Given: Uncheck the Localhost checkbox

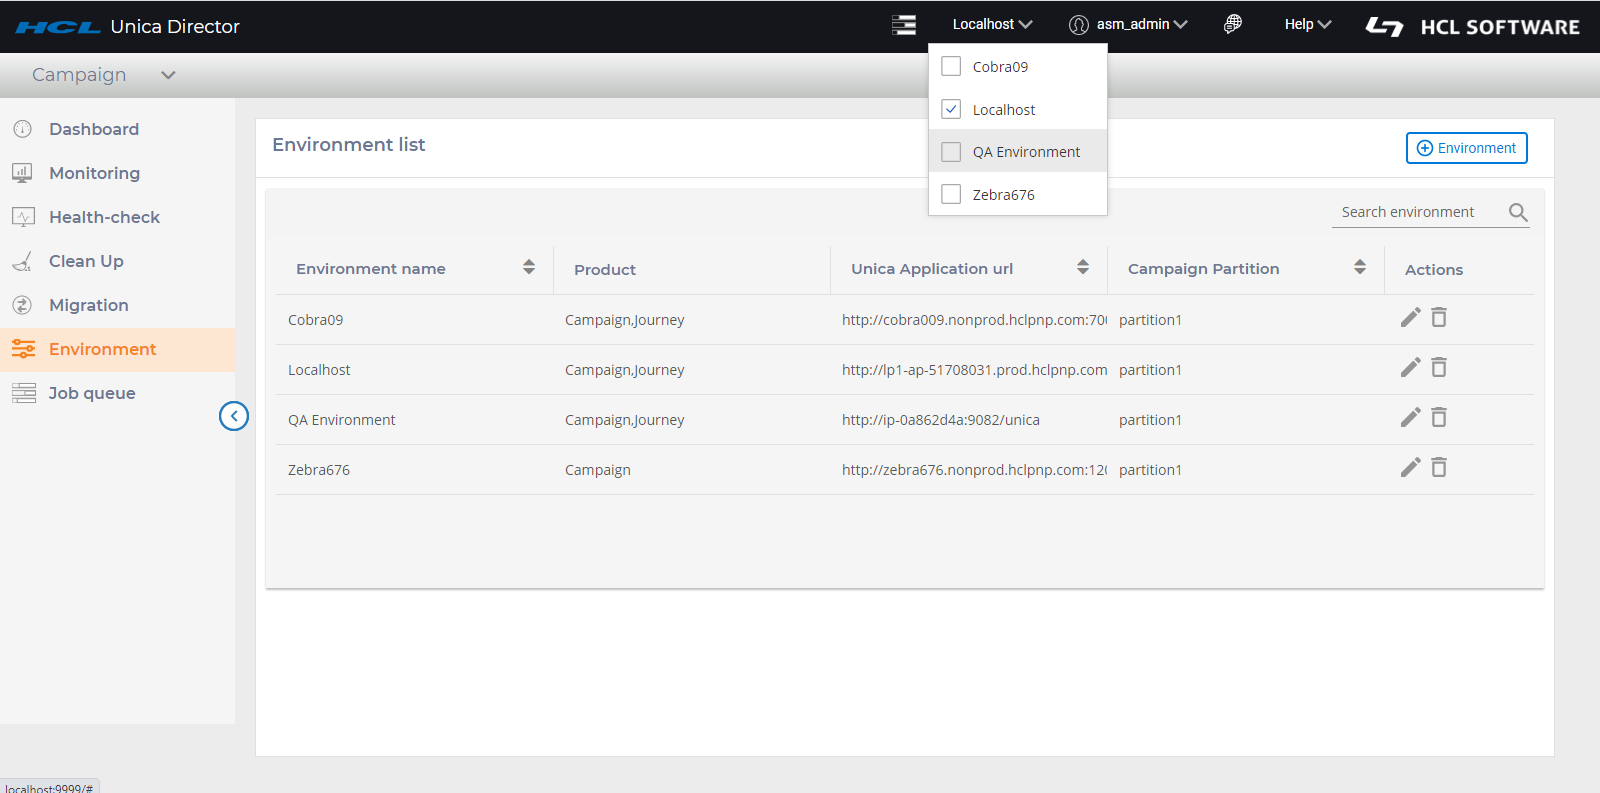Looking at the screenshot, I should point(951,109).
